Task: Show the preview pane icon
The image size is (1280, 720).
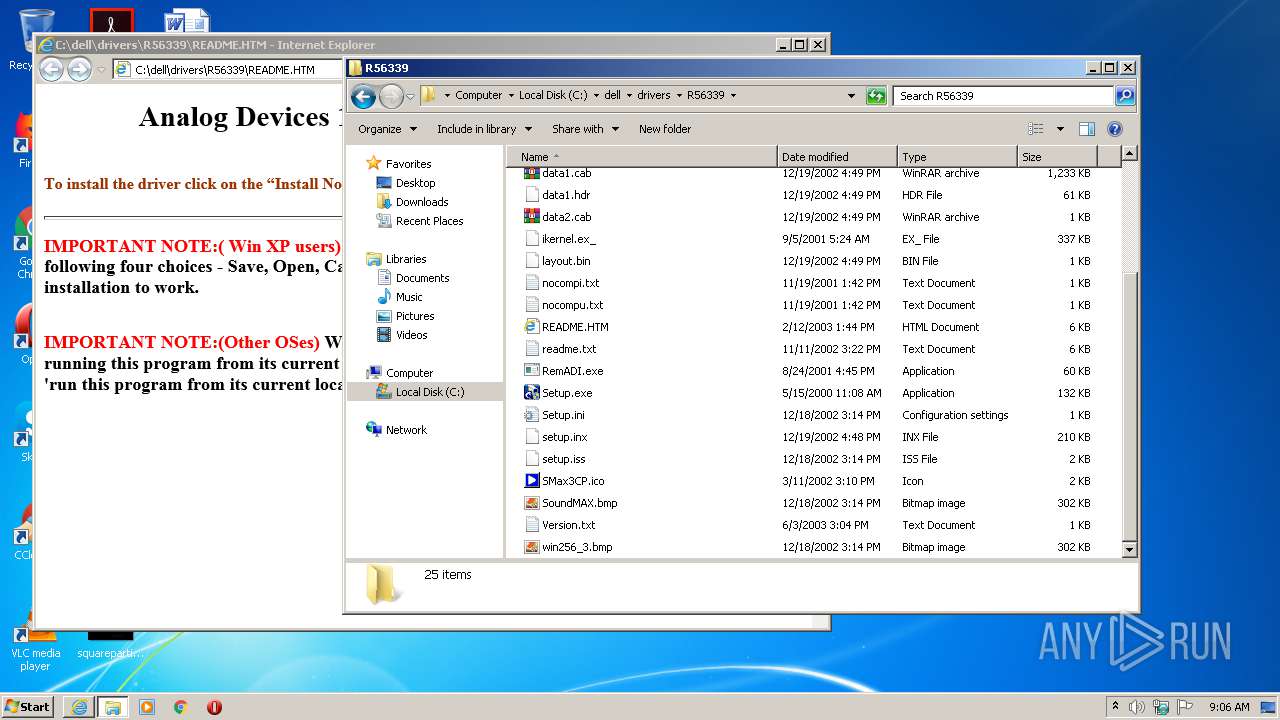Action: (x=1087, y=129)
